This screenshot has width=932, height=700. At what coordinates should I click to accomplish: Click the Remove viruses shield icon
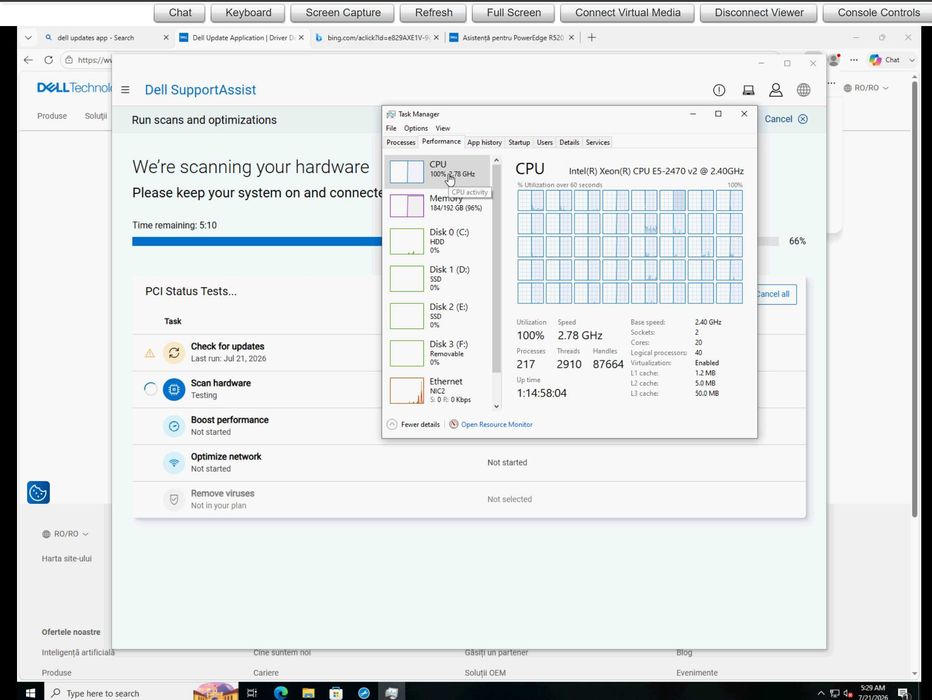point(174,500)
